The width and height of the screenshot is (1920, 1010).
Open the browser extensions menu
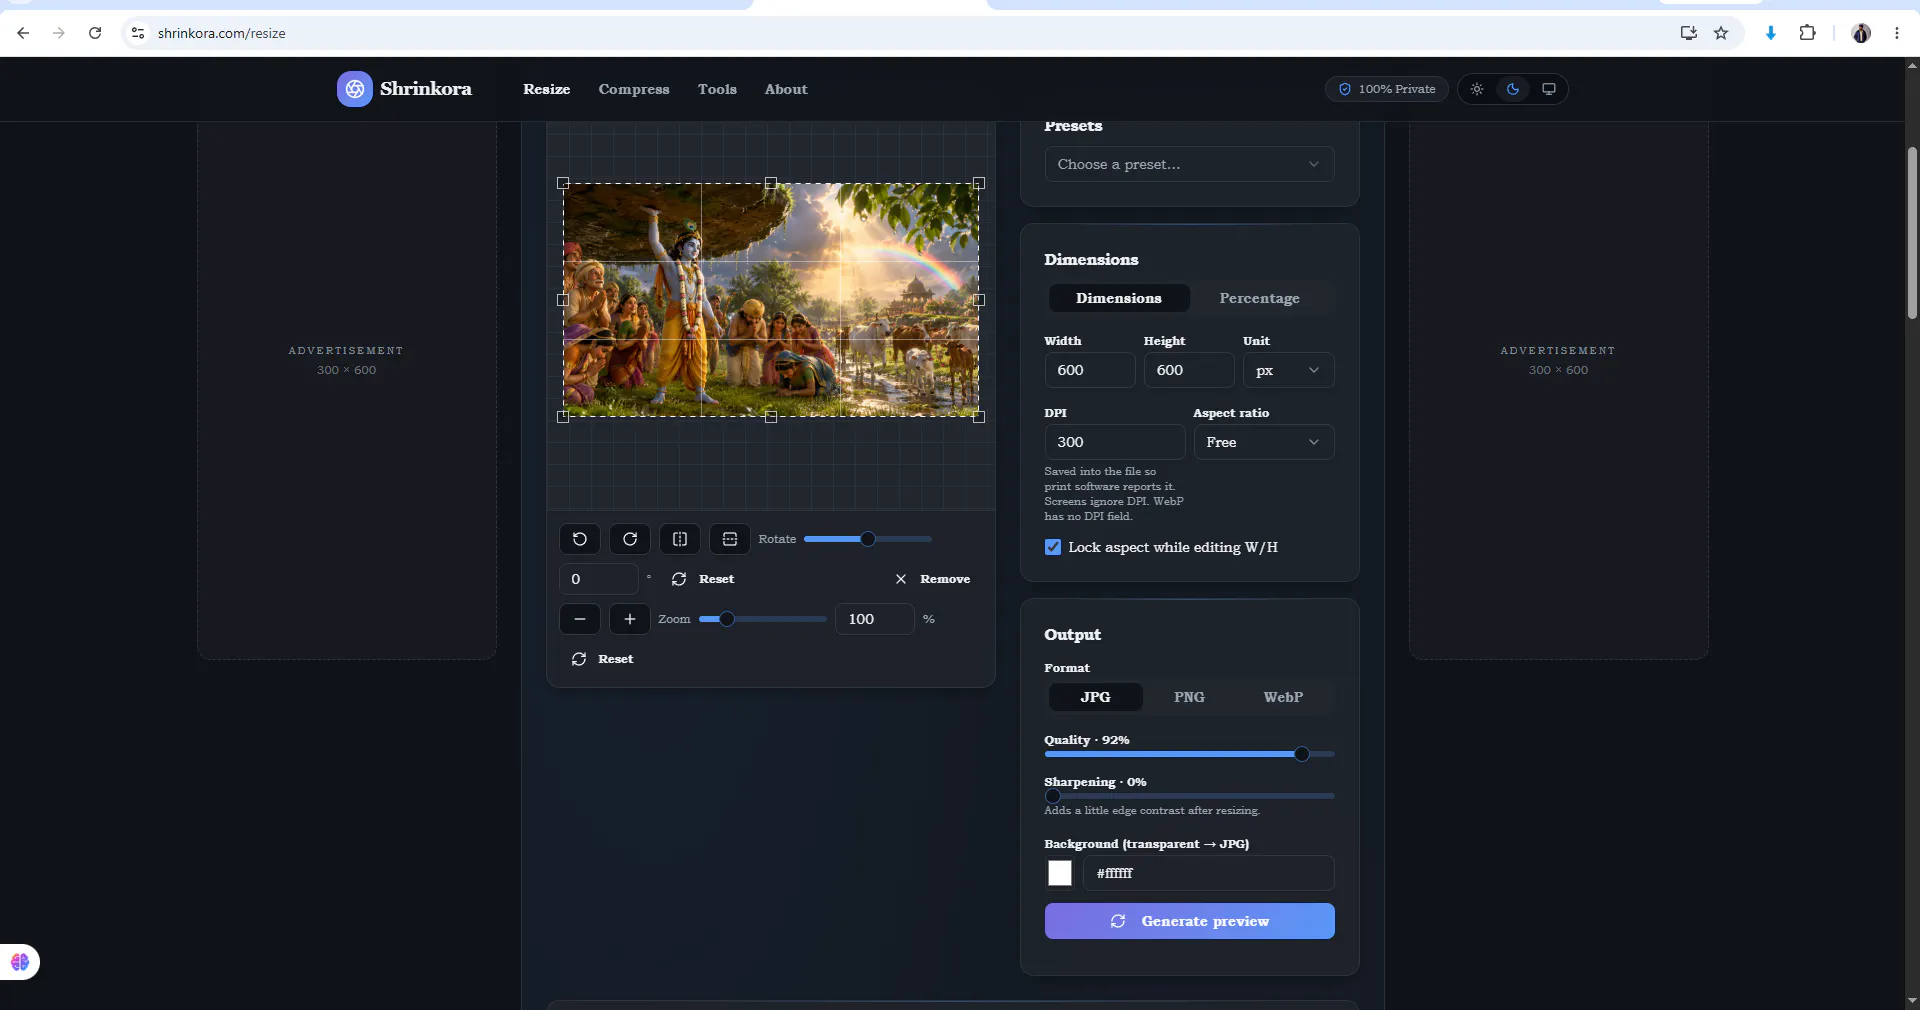1807,33
